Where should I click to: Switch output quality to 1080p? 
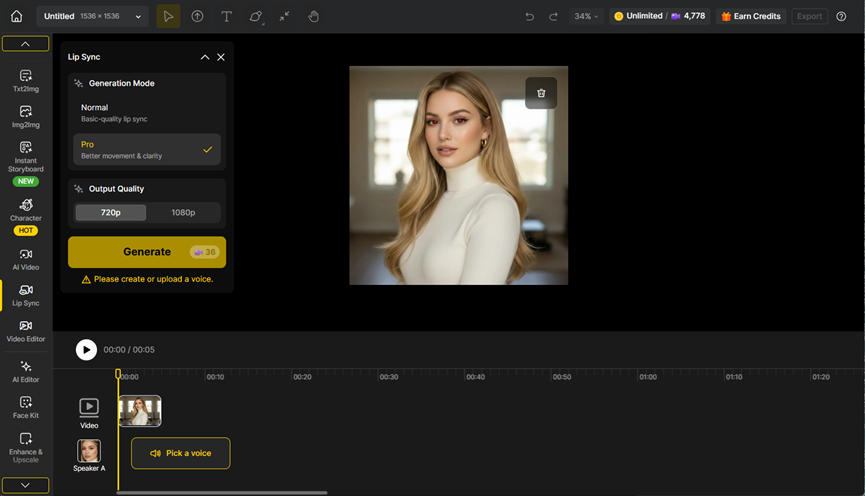tap(183, 212)
